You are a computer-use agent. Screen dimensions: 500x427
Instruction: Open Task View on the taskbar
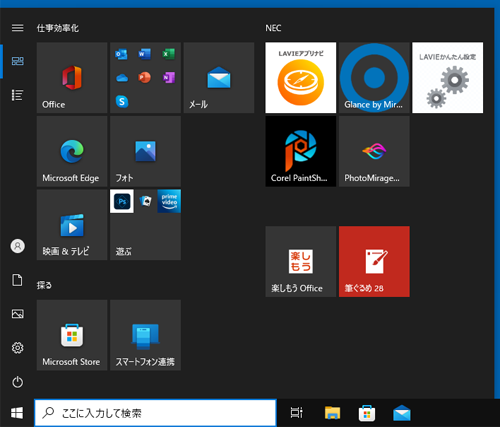[297, 413]
